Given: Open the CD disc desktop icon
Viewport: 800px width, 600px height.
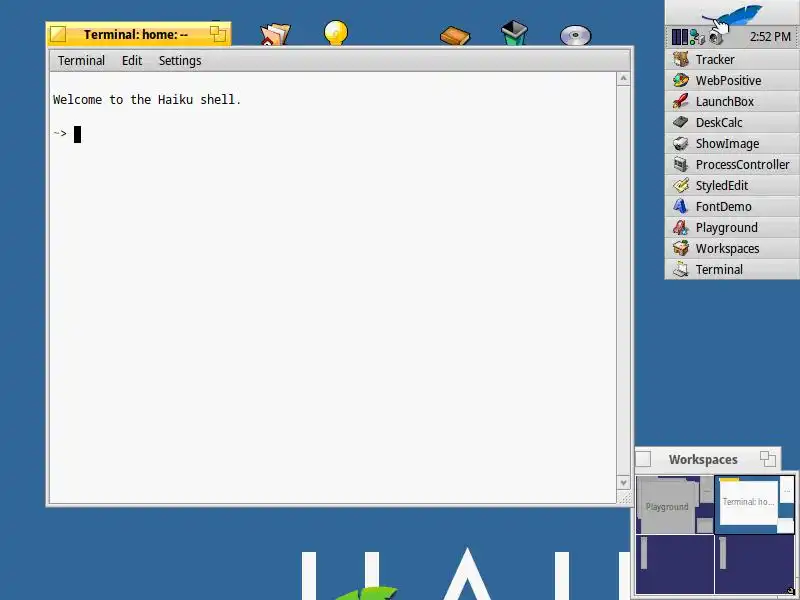Looking at the screenshot, I should click(x=576, y=35).
